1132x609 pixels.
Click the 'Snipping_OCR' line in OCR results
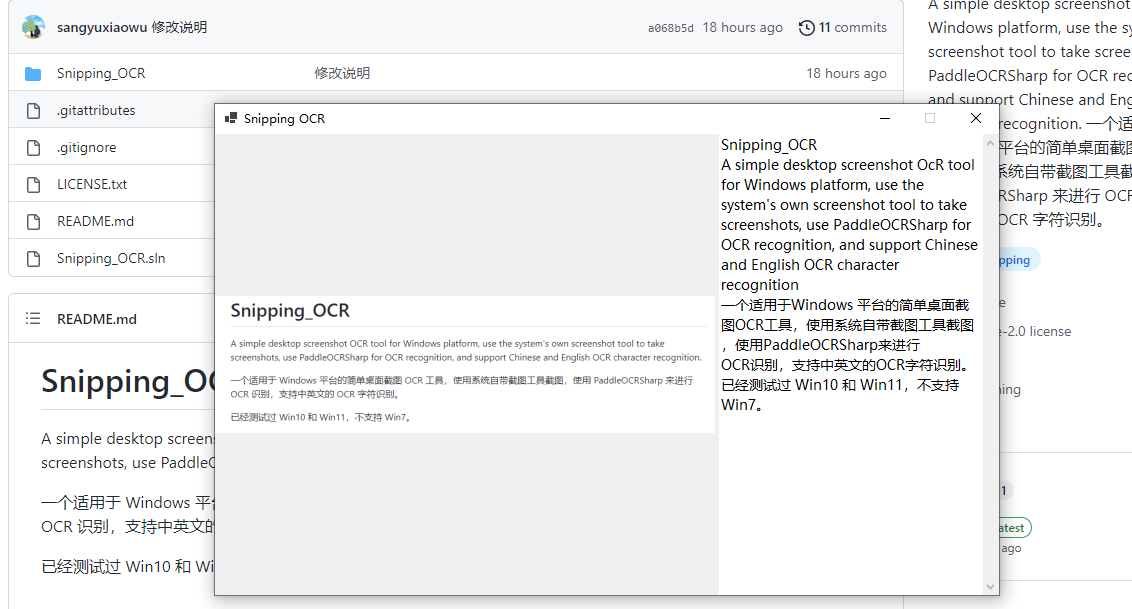click(x=769, y=145)
